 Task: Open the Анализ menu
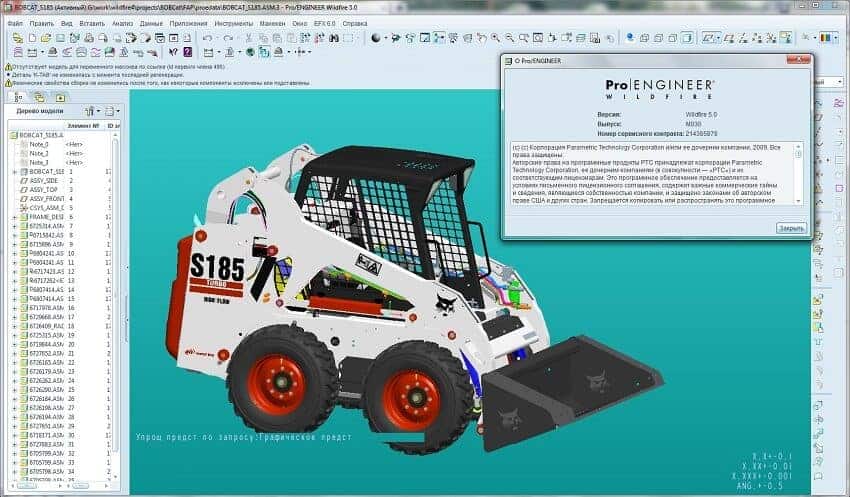tap(123, 24)
